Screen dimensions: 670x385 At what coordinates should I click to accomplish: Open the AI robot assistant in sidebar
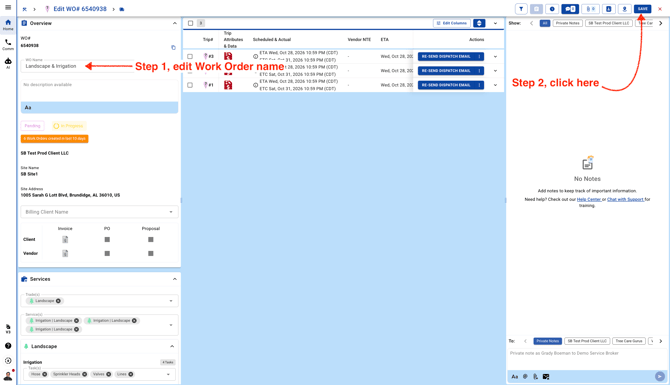click(x=8, y=63)
